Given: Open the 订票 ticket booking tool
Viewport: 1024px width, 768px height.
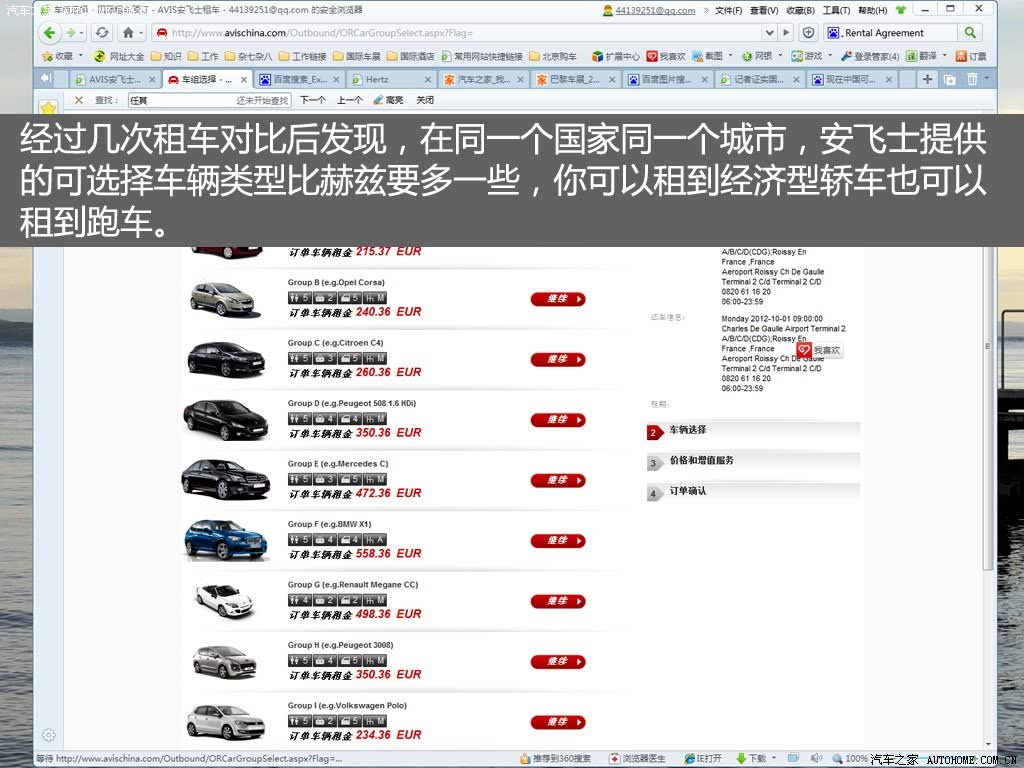Looking at the screenshot, I should tap(971, 56).
